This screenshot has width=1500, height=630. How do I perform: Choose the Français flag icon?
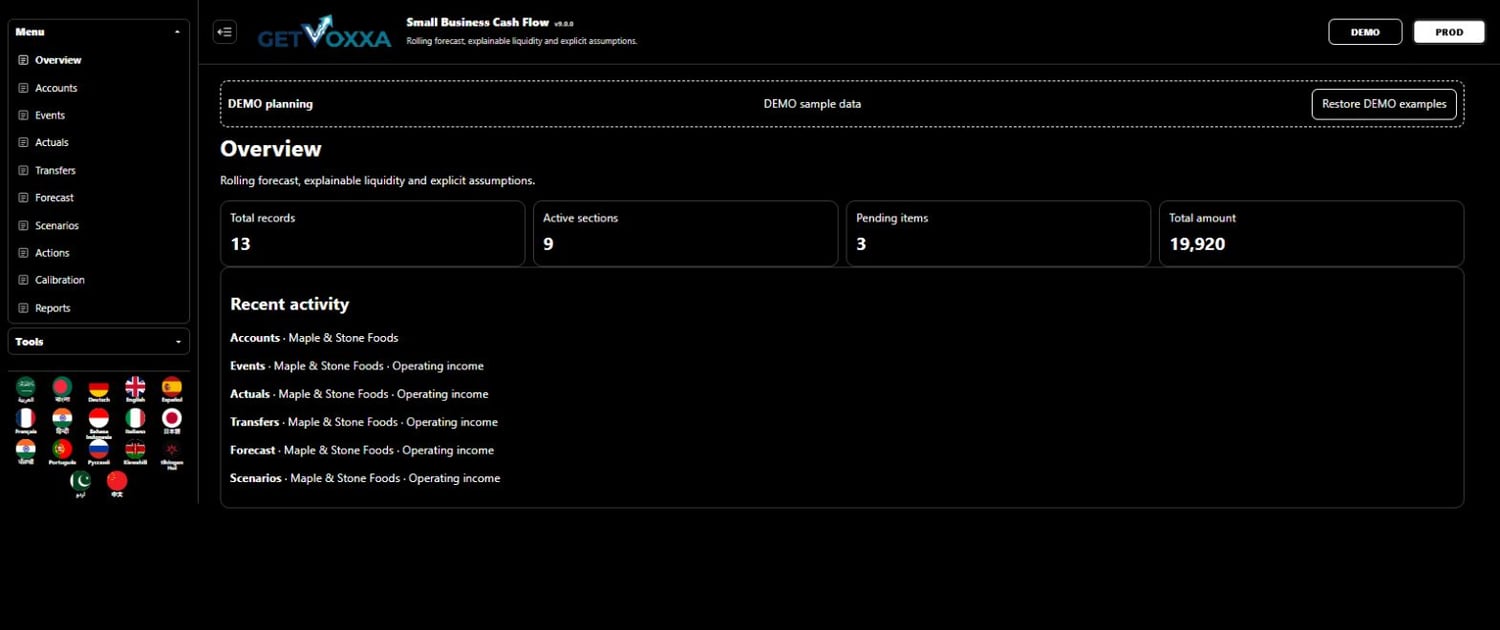(26, 420)
